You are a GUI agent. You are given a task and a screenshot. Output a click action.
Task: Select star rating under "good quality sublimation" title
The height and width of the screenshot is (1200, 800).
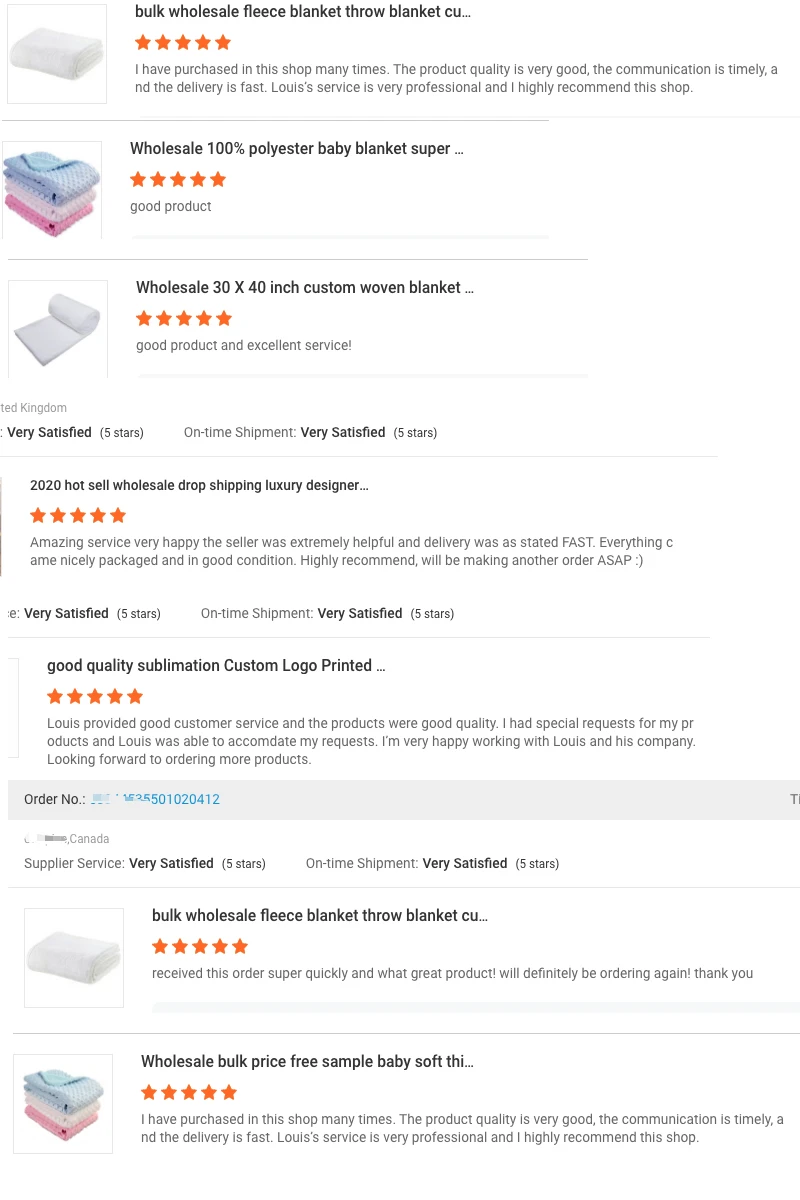pos(95,697)
